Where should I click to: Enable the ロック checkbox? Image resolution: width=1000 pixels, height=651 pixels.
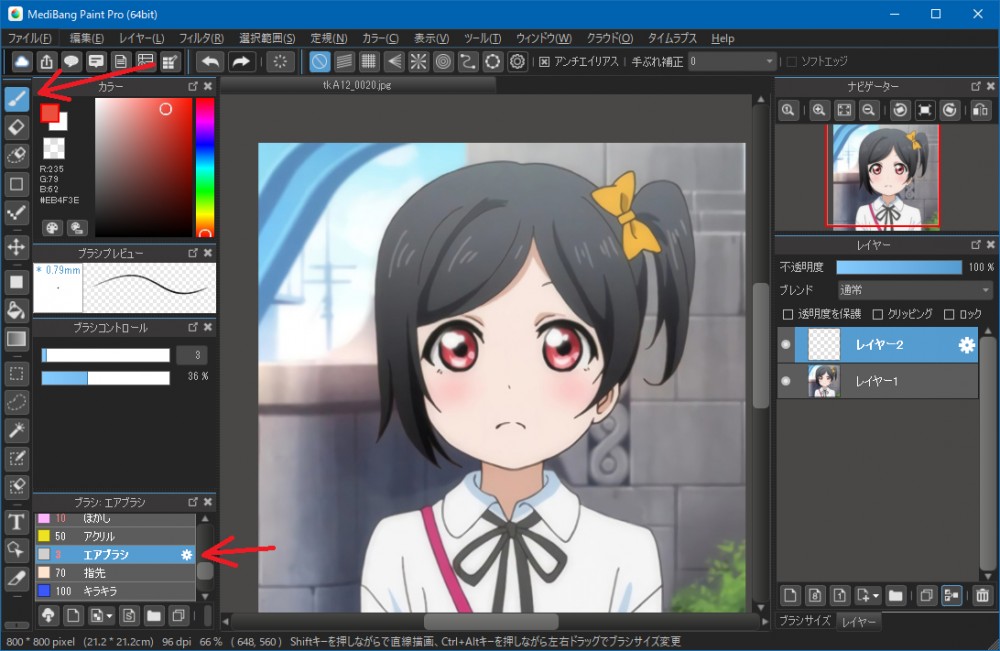tap(949, 314)
